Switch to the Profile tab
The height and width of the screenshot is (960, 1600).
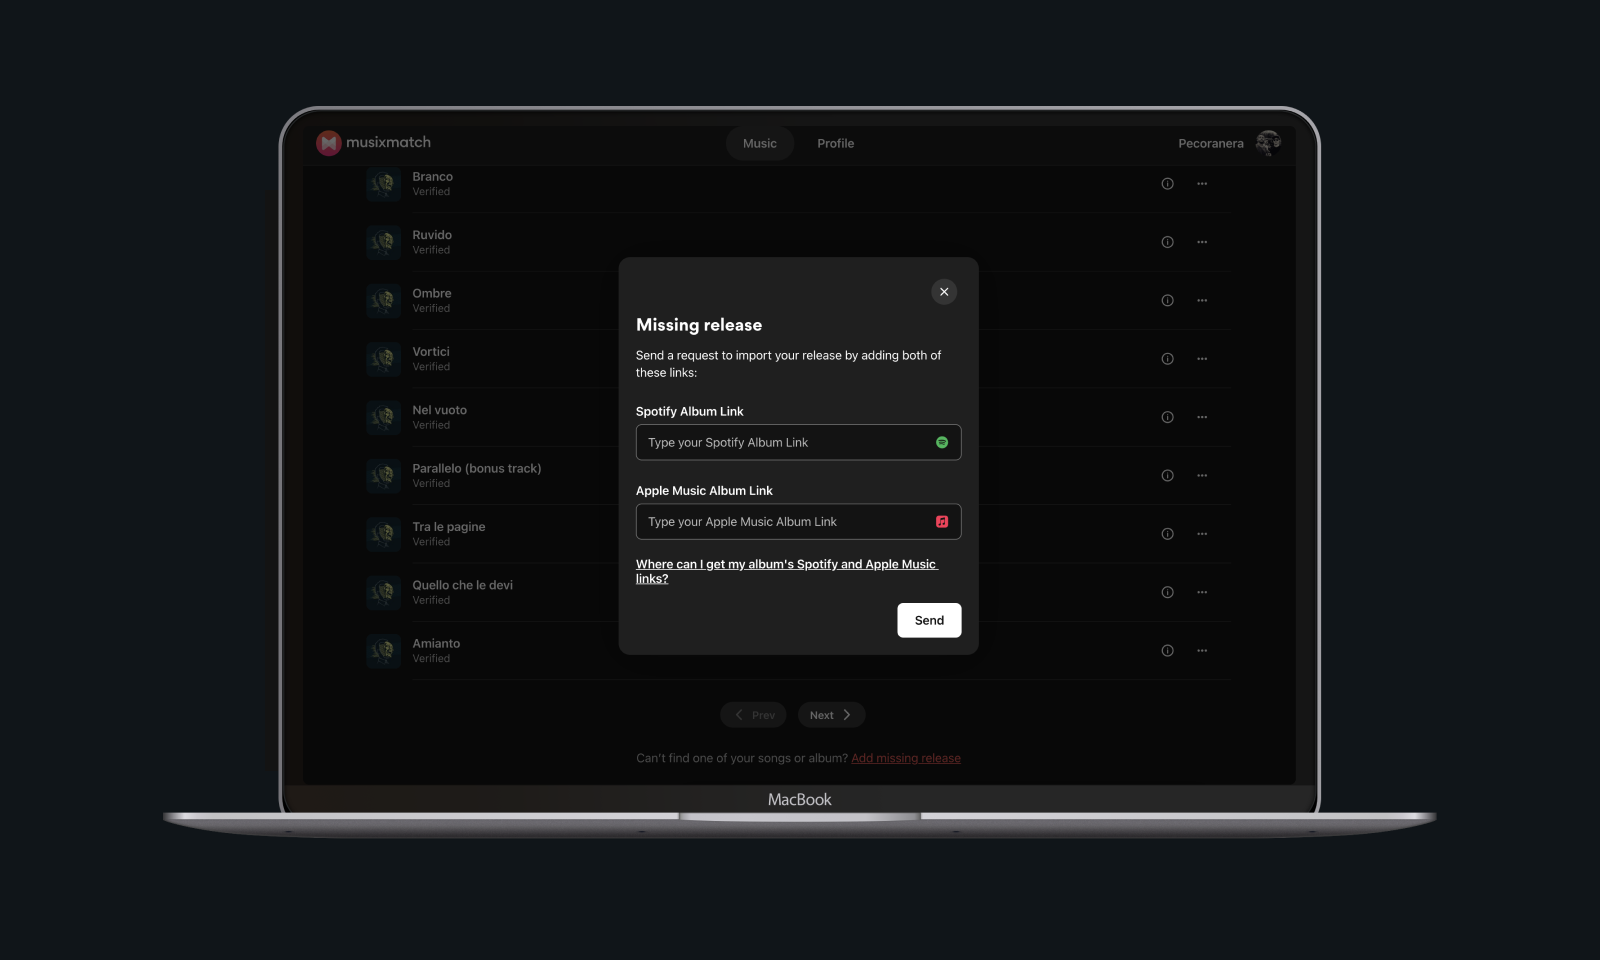835,143
